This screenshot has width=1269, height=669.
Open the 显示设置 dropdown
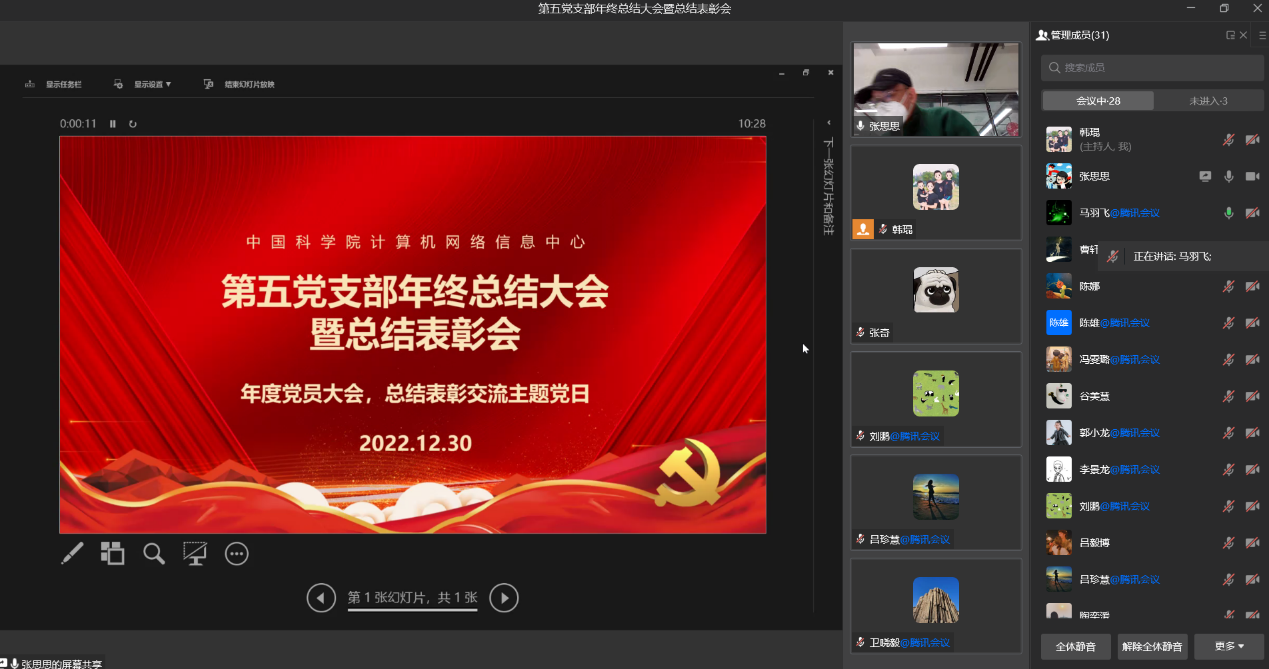point(144,84)
